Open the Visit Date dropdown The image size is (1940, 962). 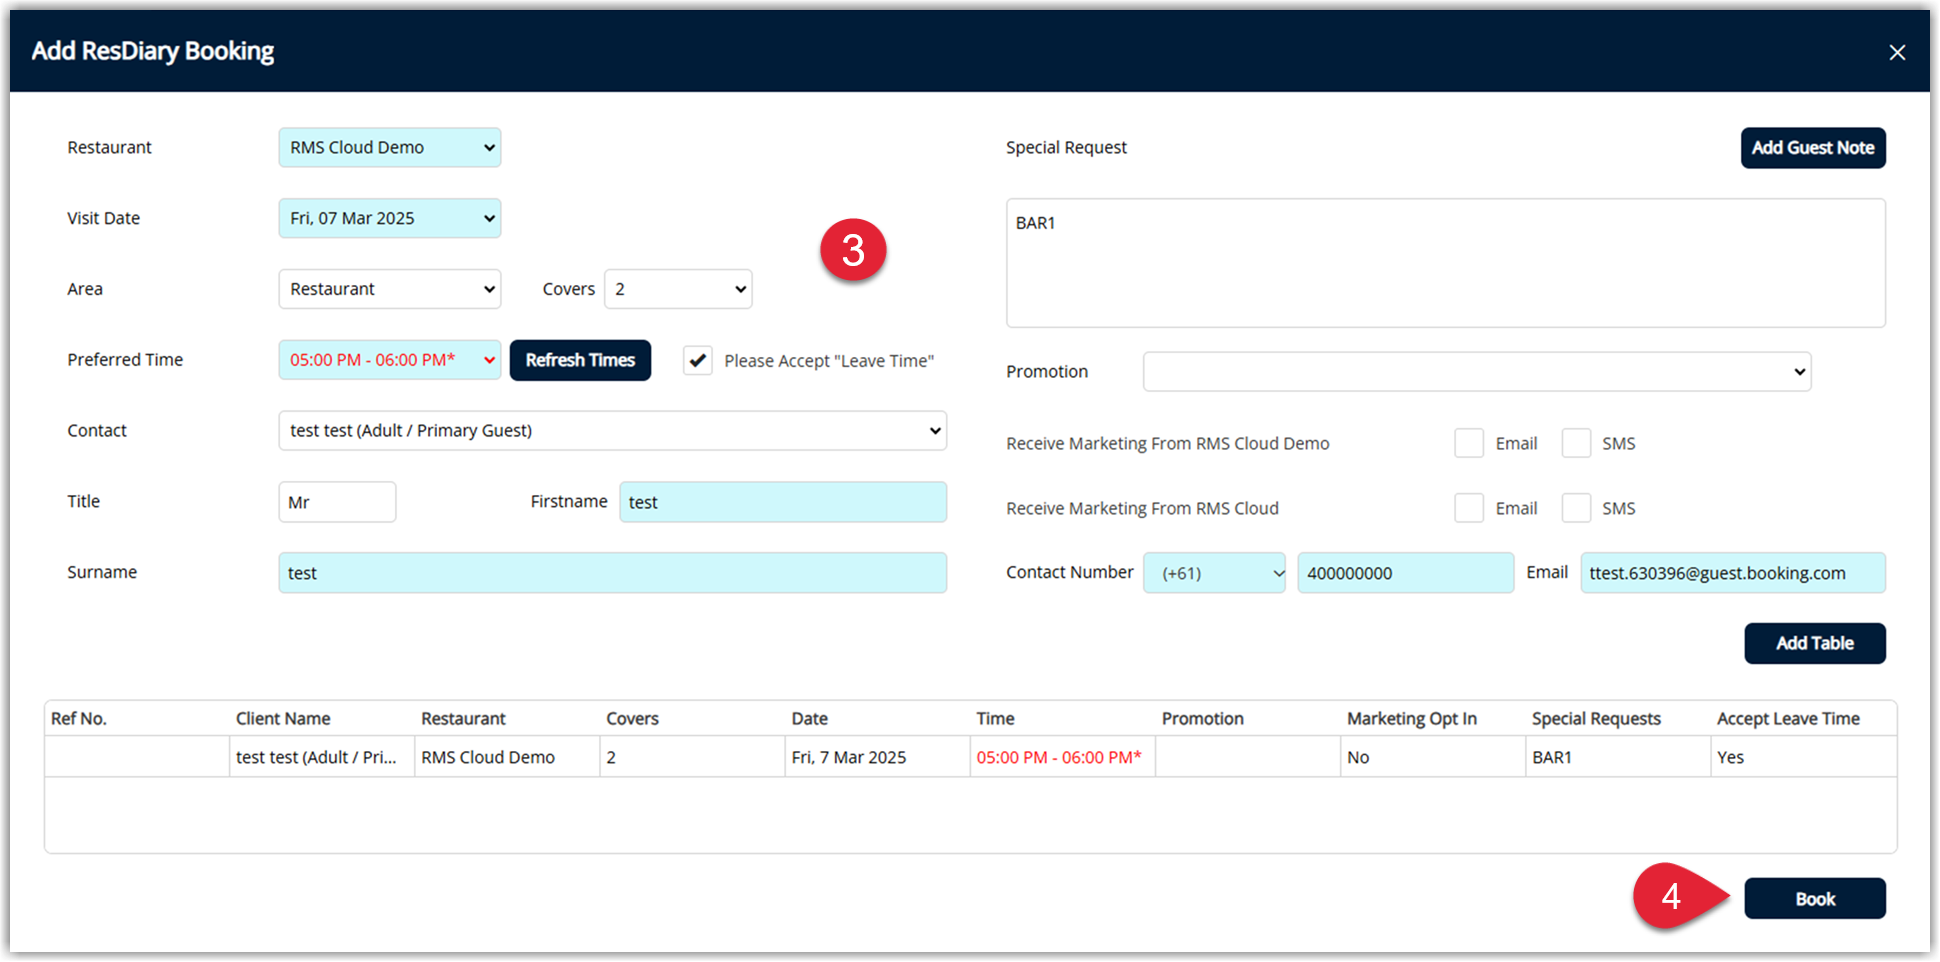(x=390, y=218)
